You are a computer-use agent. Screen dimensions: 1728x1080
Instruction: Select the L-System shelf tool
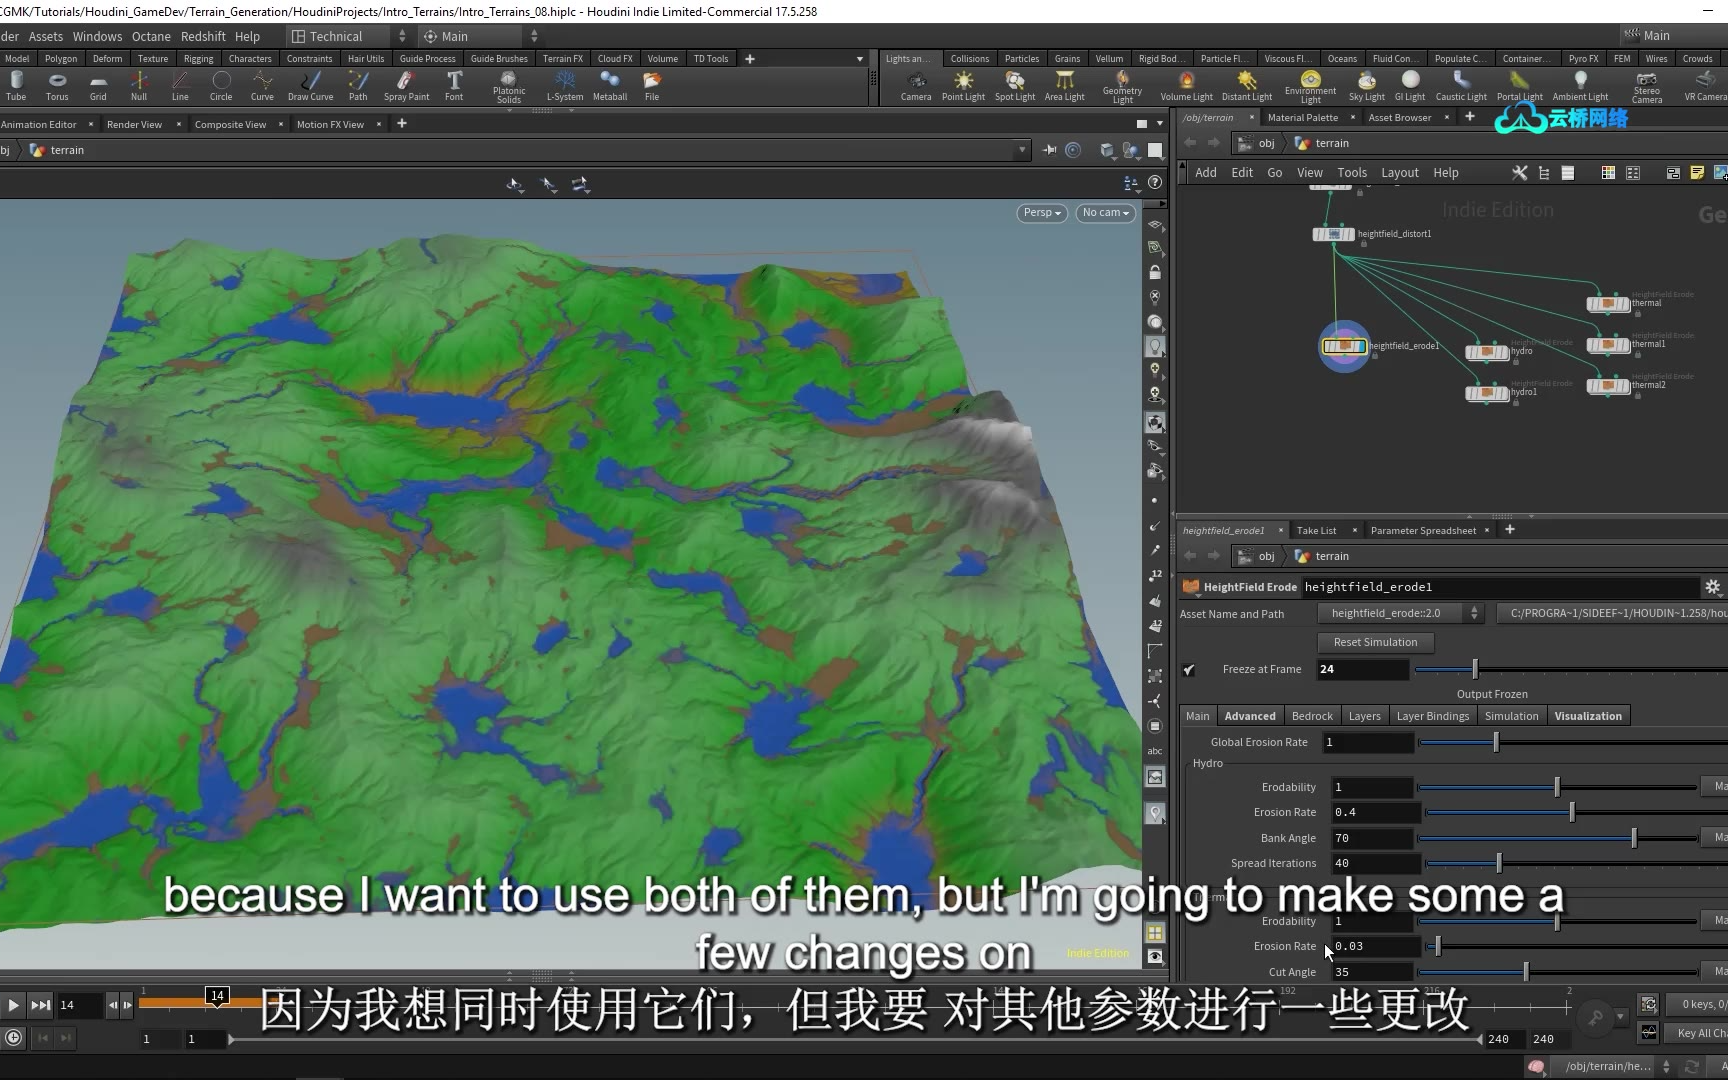tap(565, 85)
